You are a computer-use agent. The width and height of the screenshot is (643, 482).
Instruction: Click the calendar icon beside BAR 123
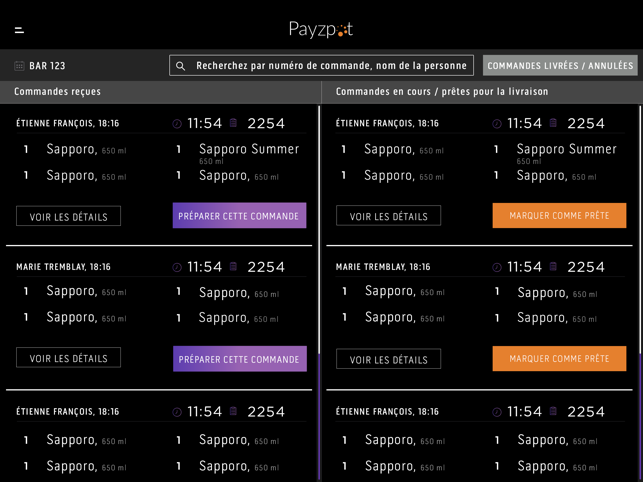point(19,66)
